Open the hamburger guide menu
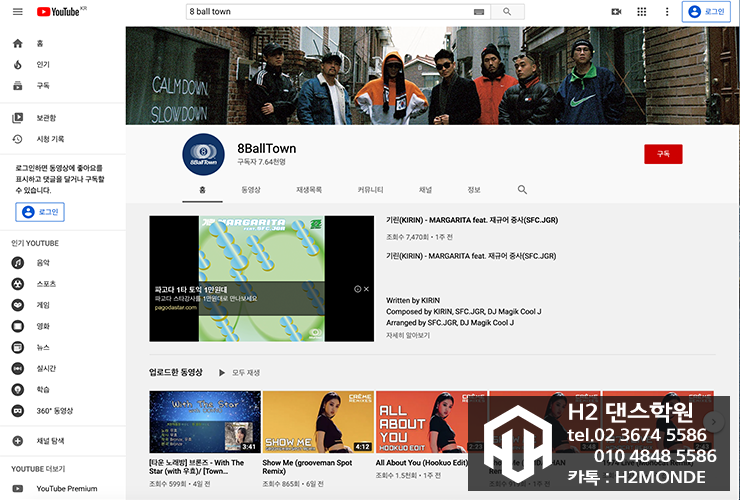740x500 pixels. (17, 11)
